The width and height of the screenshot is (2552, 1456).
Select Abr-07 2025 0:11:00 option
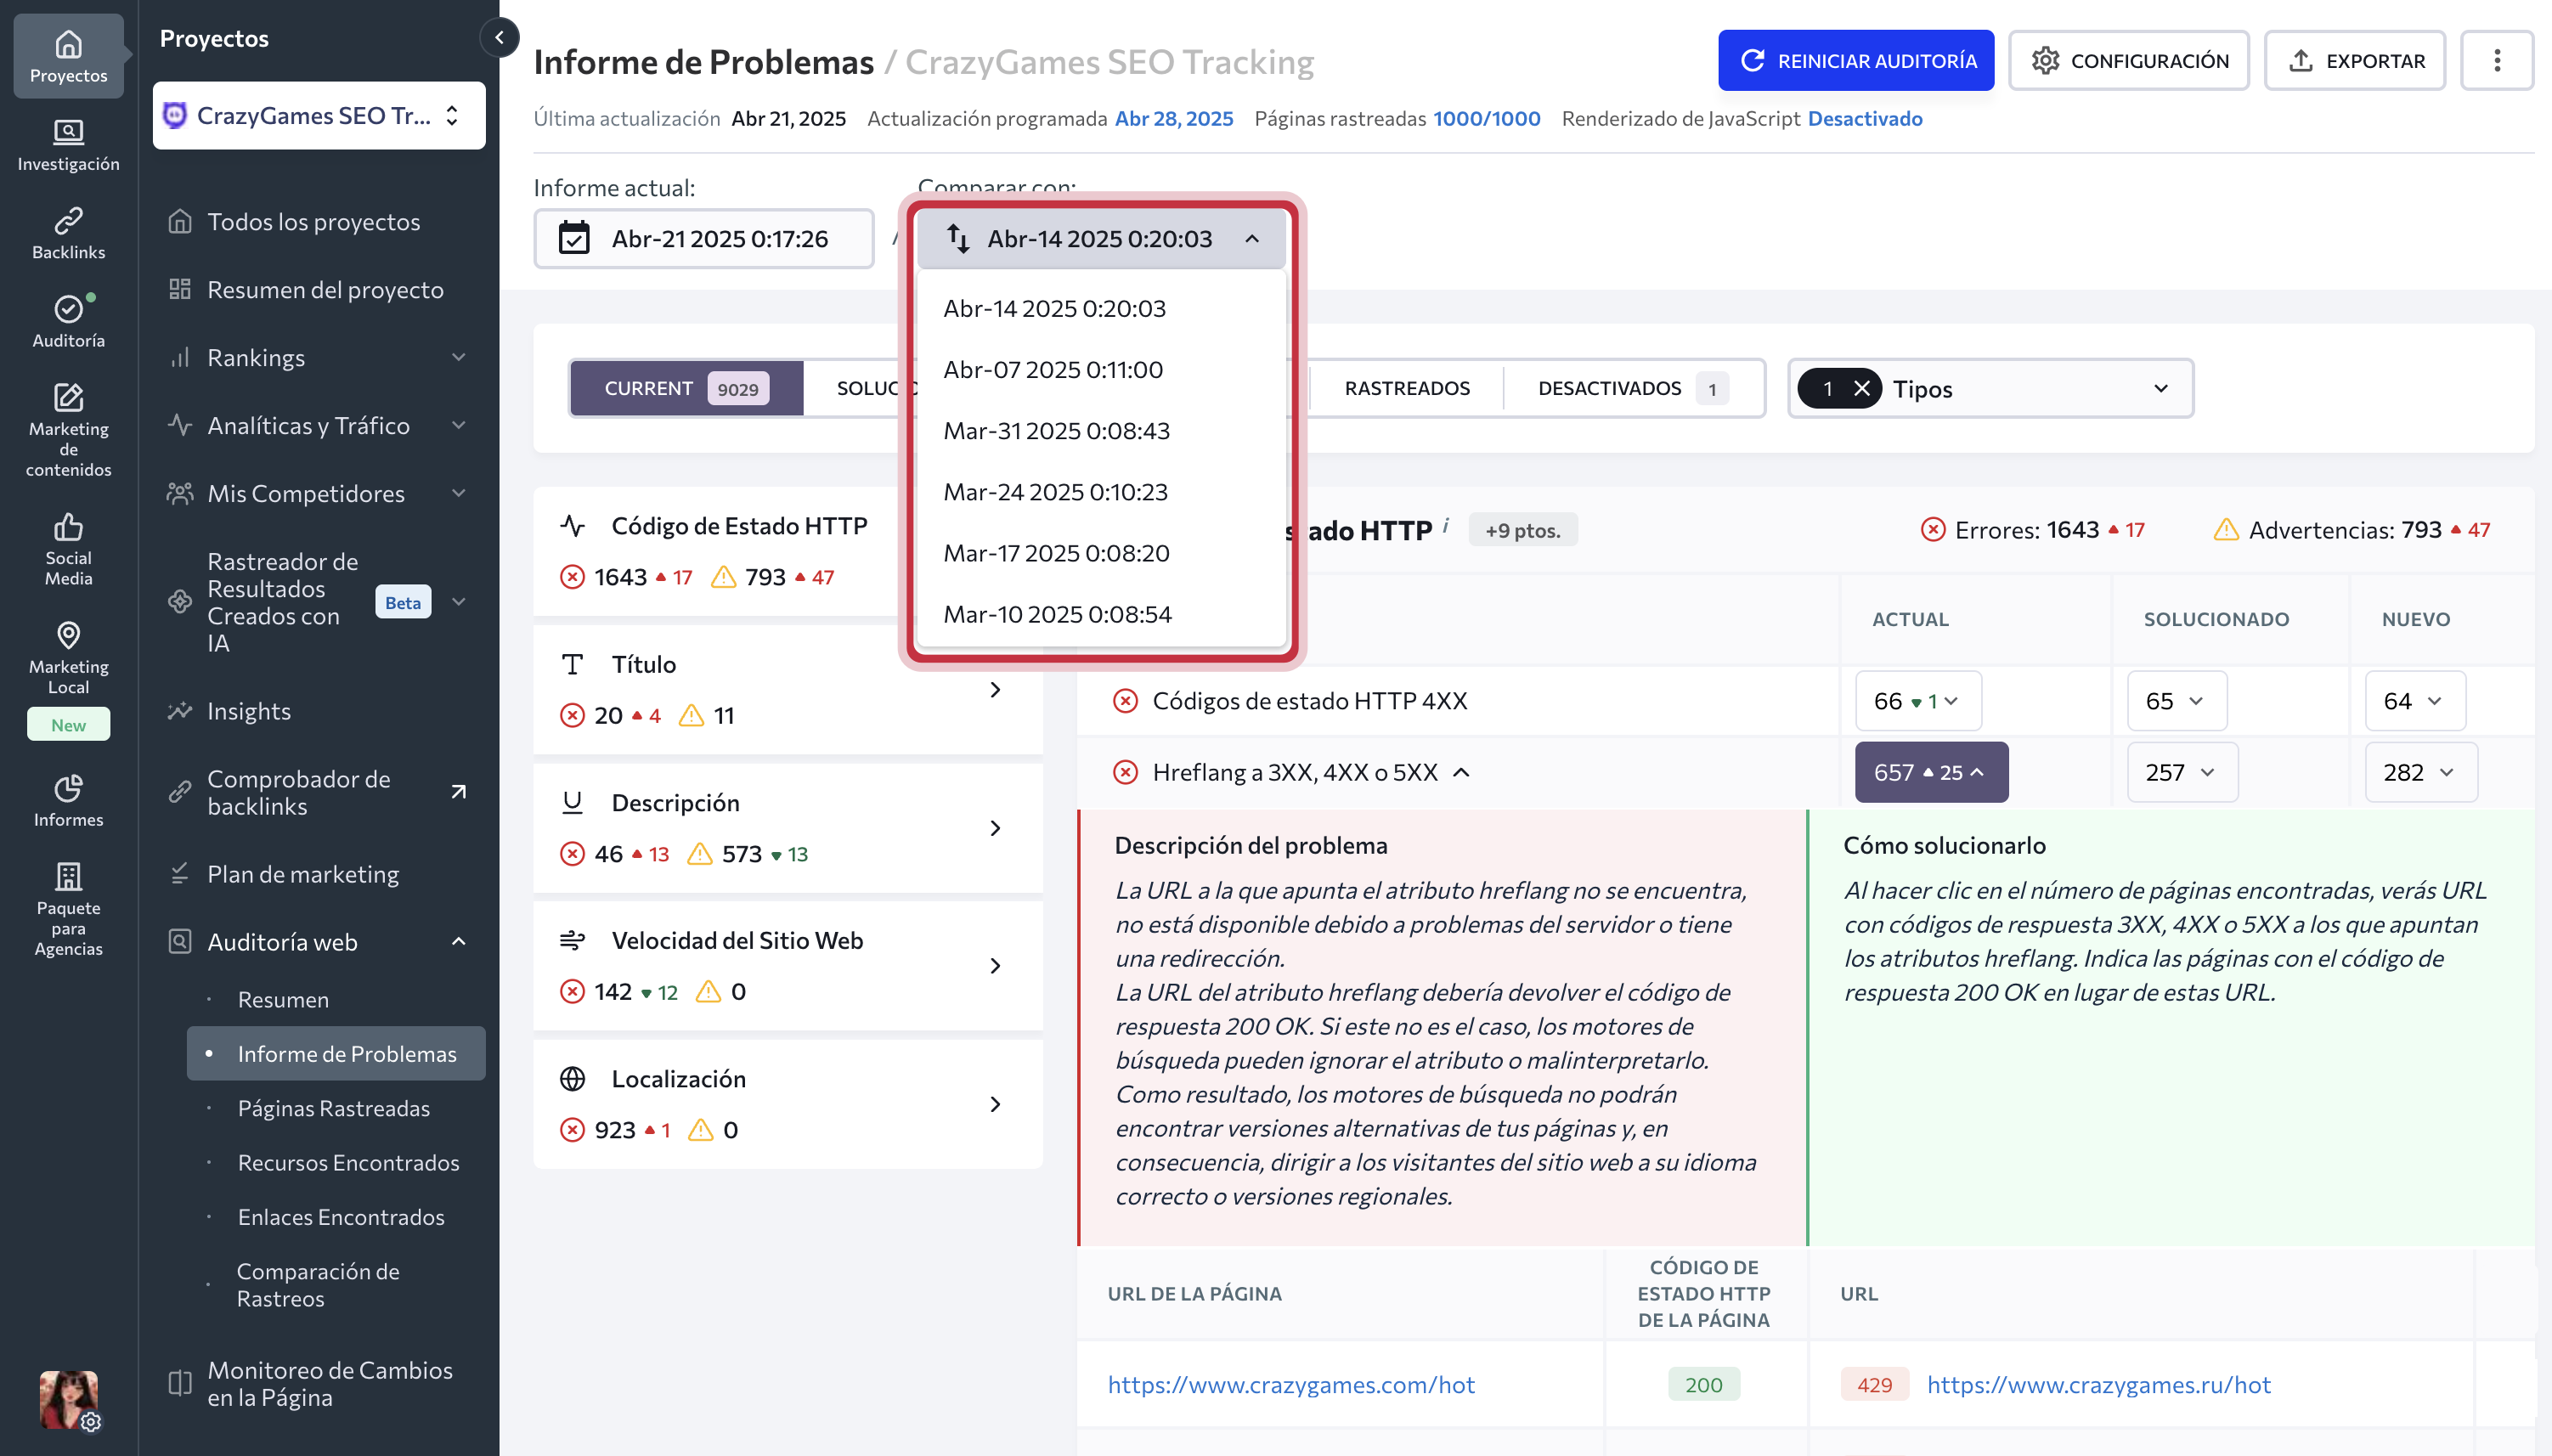(1101, 369)
